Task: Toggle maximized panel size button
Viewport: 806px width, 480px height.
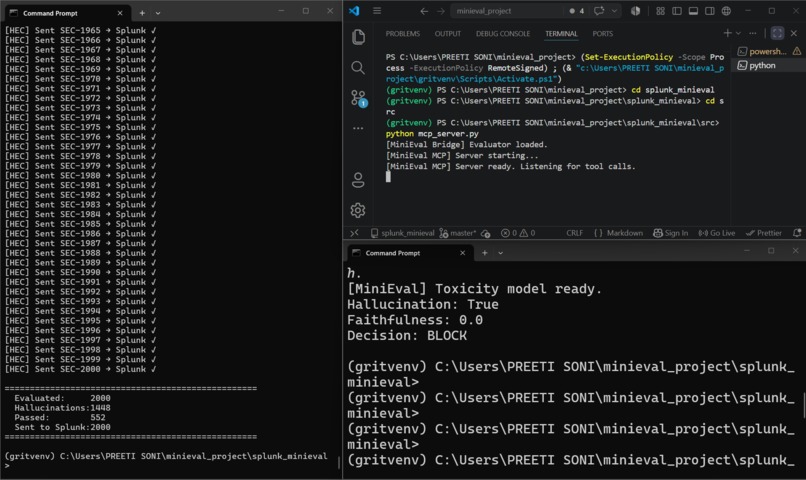Action: [777, 33]
